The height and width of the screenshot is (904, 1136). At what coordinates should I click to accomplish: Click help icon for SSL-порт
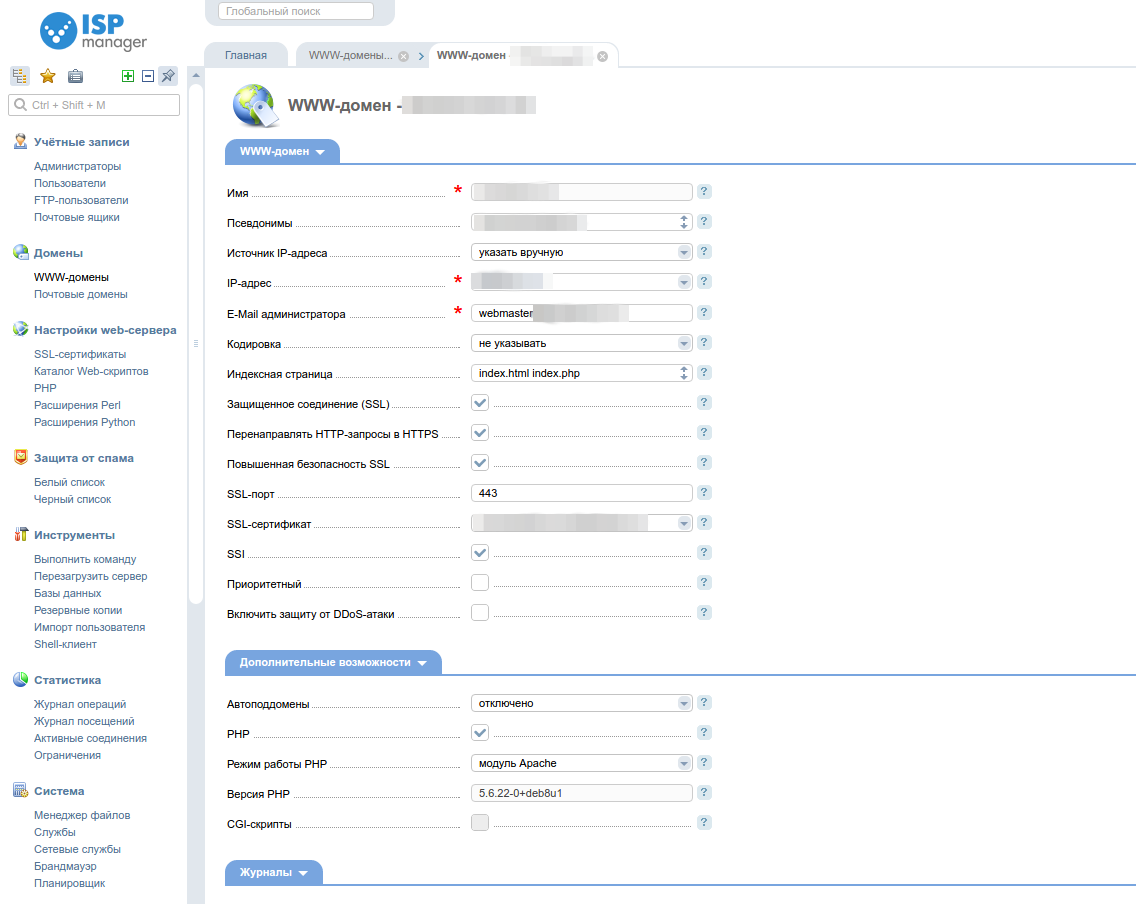click(x=703, y=493)
